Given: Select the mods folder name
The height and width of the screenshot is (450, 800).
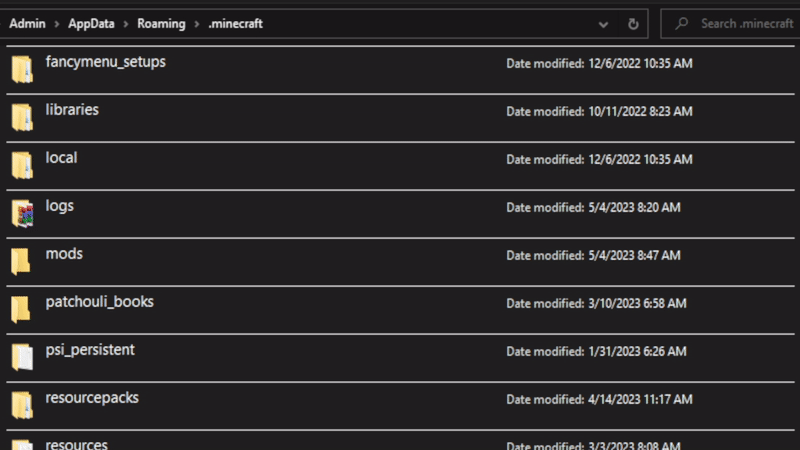Looking at the screenshot, I should (x=64, y=254).
